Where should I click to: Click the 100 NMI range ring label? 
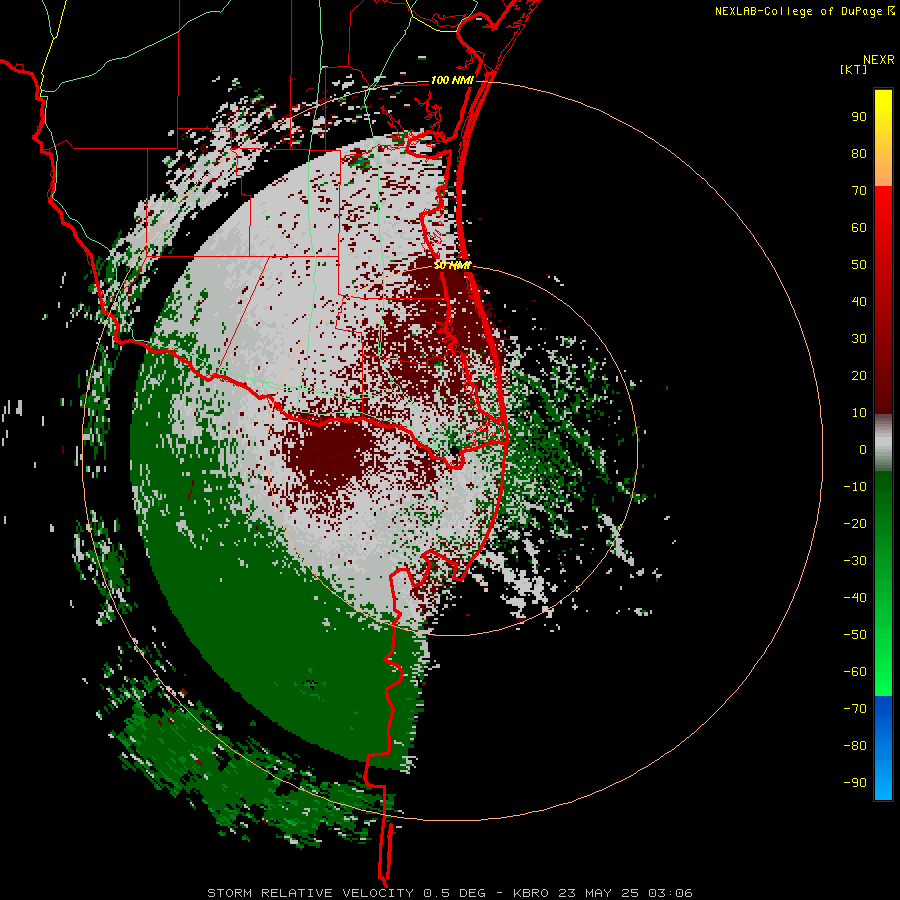pyautogui.click(x=452, y=80)
